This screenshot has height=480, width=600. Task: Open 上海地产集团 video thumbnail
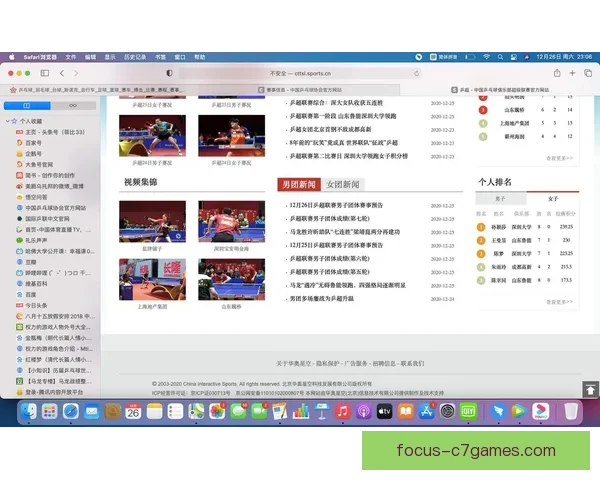(x=152, y=279)
